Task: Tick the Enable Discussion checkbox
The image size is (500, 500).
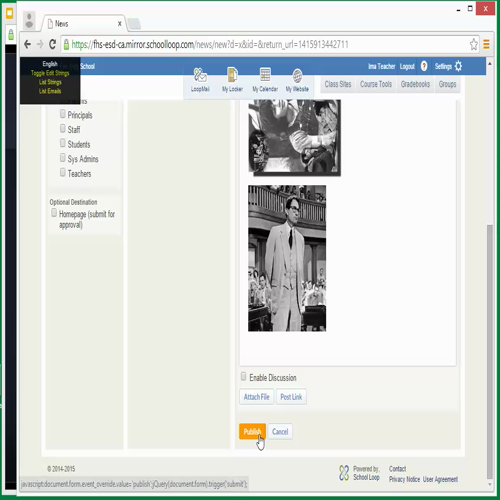Action: point(244,377)
